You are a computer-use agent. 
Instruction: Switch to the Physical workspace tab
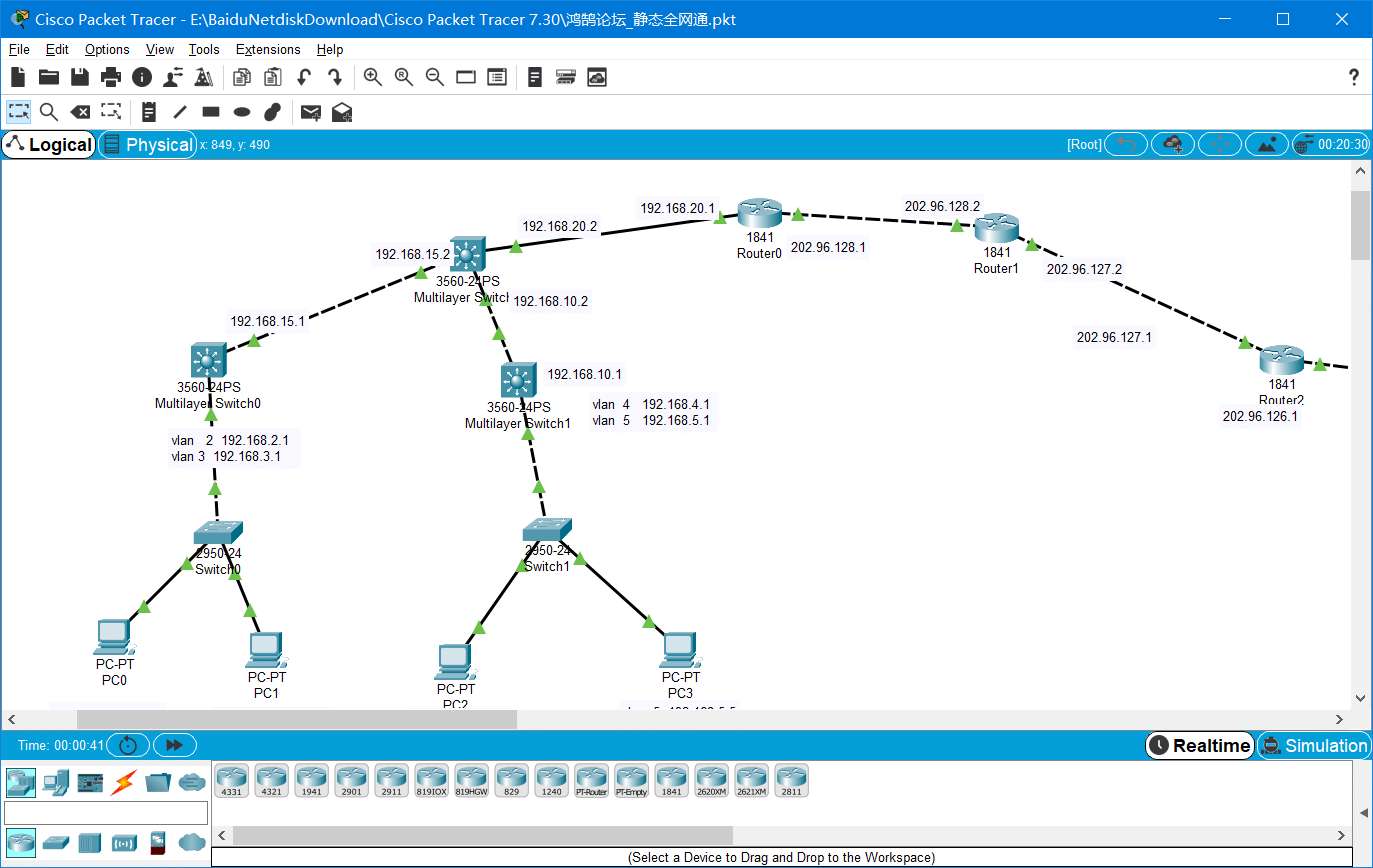click(148, 145)
